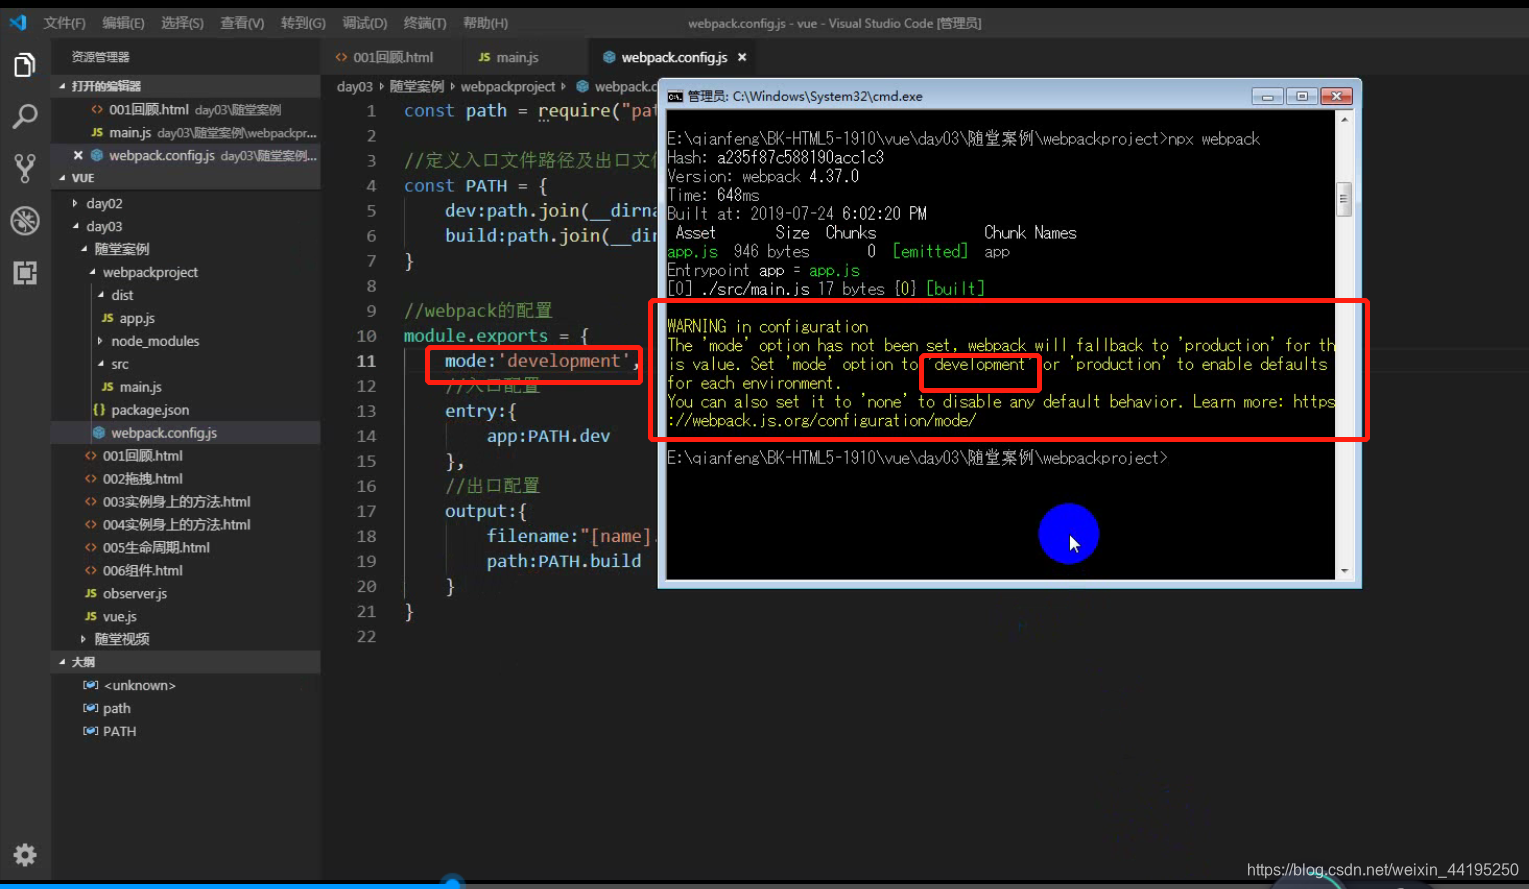The width and height of the screenshot is (1529, 889).
Task: Open 调试(D) menu
Action: coord(364,23)
